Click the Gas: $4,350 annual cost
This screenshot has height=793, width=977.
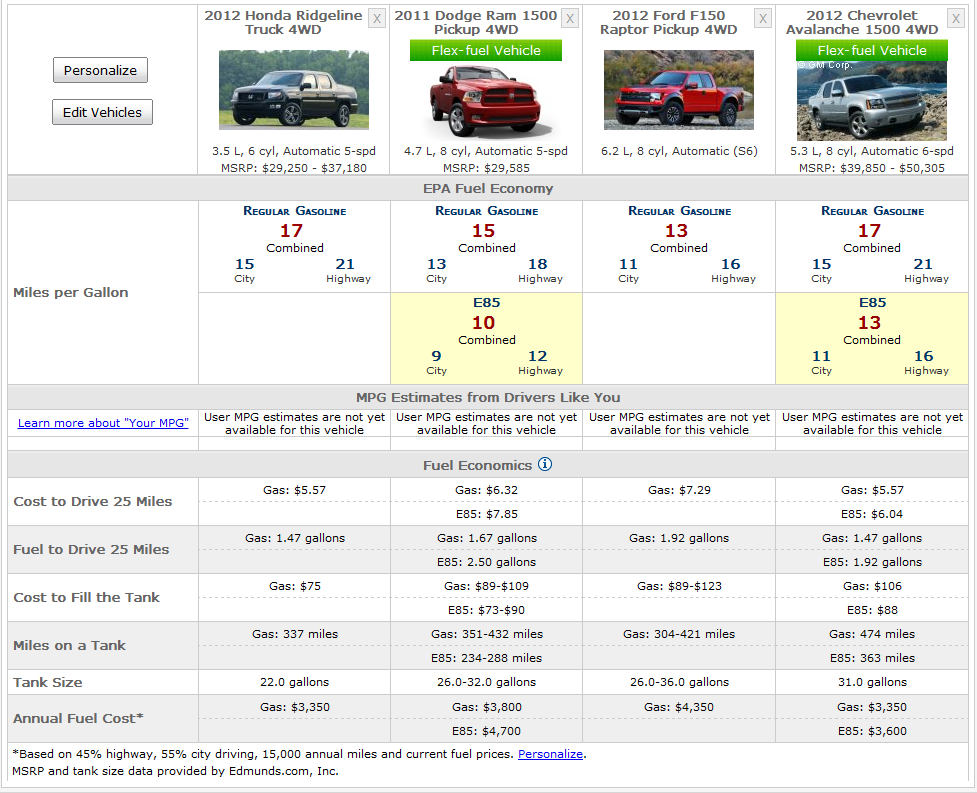(679, 707)
